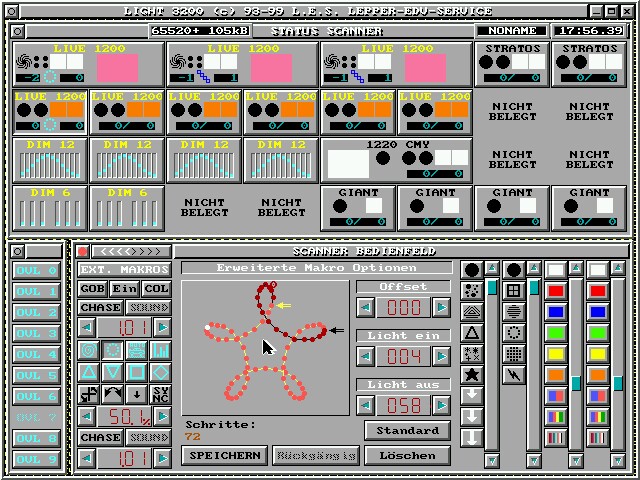This screenshot has width=640, height=480.
Task: Click the Offset value 000
Action: pos(403,307)
